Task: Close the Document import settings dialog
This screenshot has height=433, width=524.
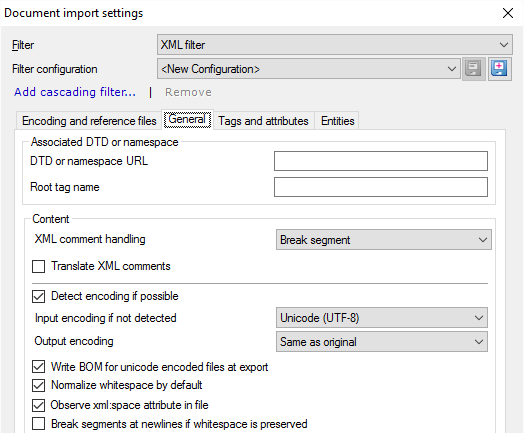Action: pos(508,13)
